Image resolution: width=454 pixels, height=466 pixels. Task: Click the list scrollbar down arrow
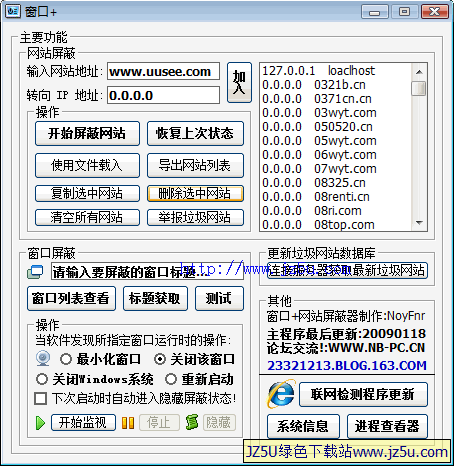(419, 223)
